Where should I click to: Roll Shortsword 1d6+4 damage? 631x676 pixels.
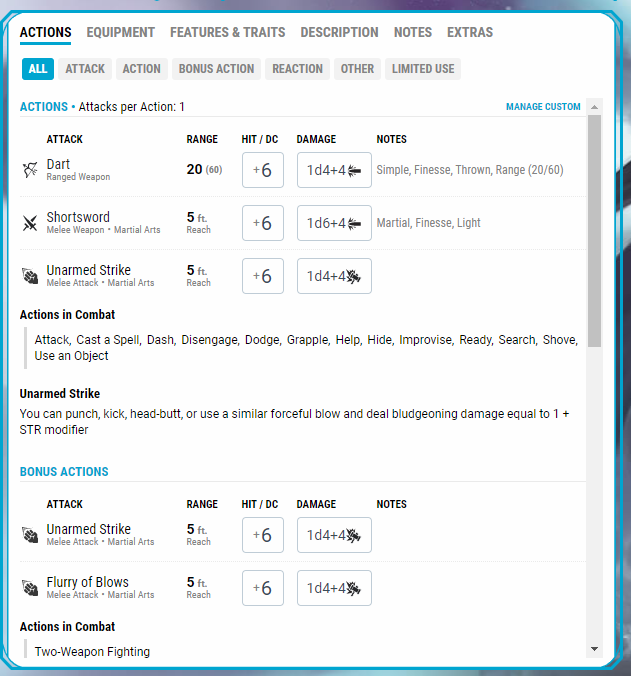coord(334,223)
